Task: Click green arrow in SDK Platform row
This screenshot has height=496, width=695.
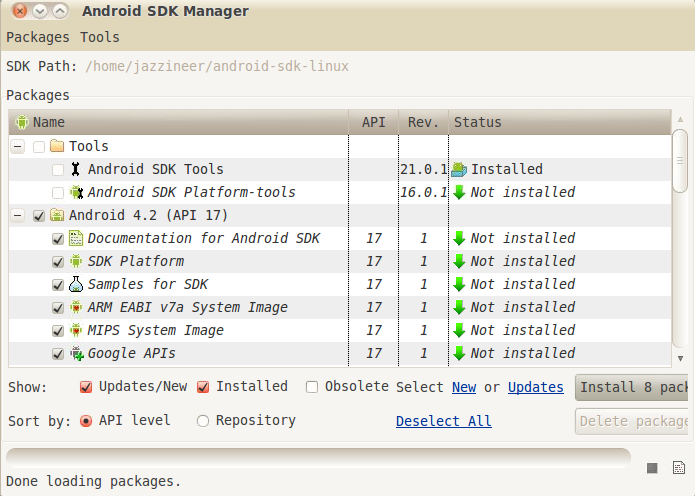Action: [459, 262]
